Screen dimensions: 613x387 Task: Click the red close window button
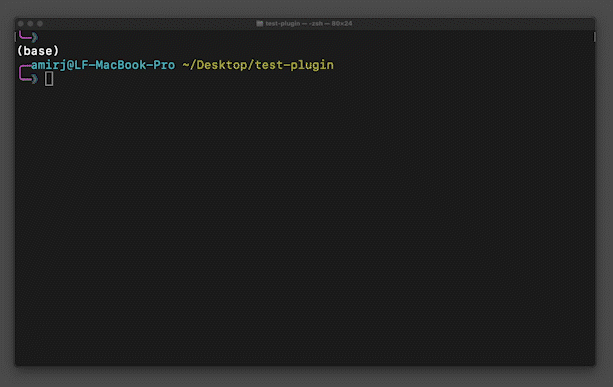click(x=21, y=24)
